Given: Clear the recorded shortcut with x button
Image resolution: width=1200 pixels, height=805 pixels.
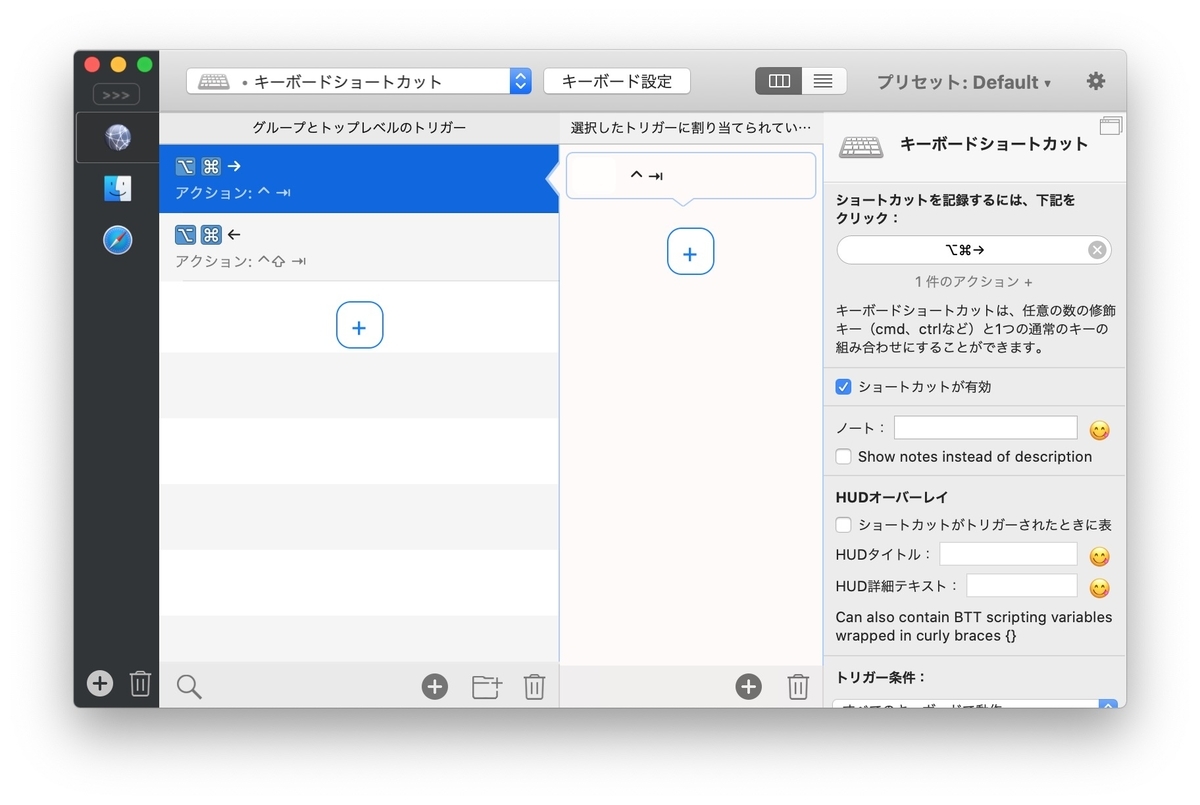Looking at the screenshot, I should click(x=1097, y=250).
